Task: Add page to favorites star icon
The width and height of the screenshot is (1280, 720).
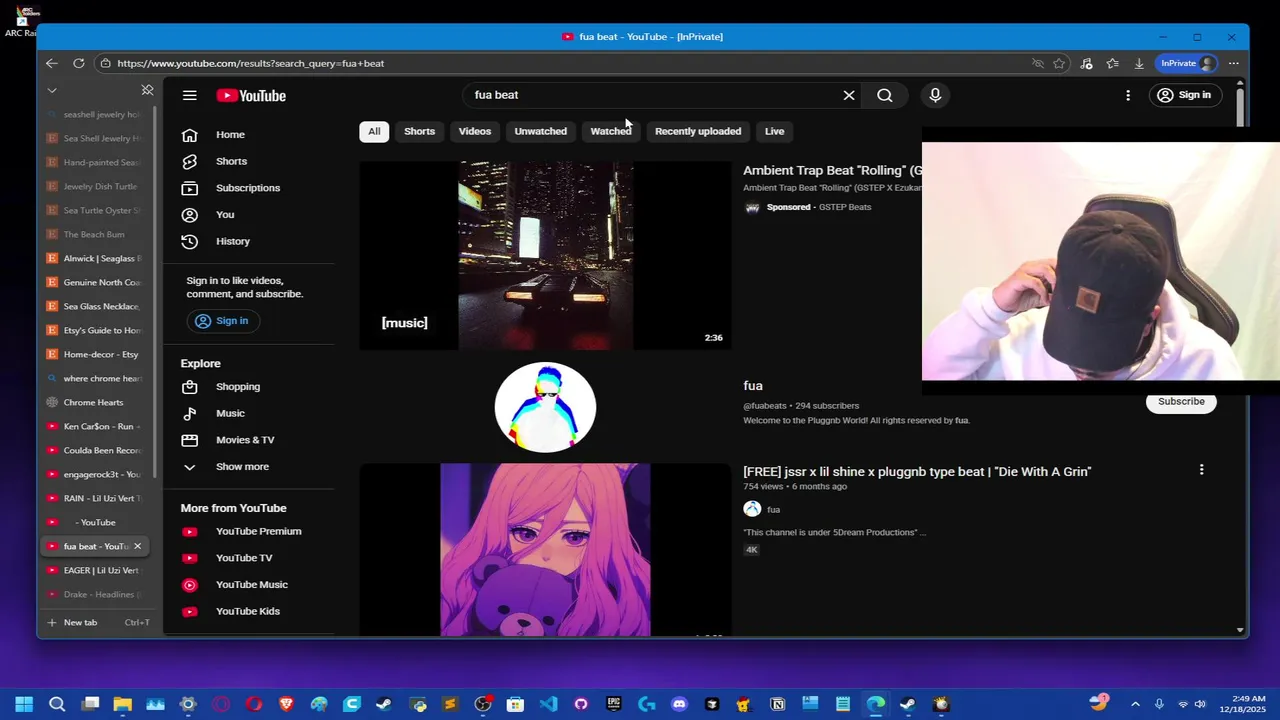Action: 1059,63
